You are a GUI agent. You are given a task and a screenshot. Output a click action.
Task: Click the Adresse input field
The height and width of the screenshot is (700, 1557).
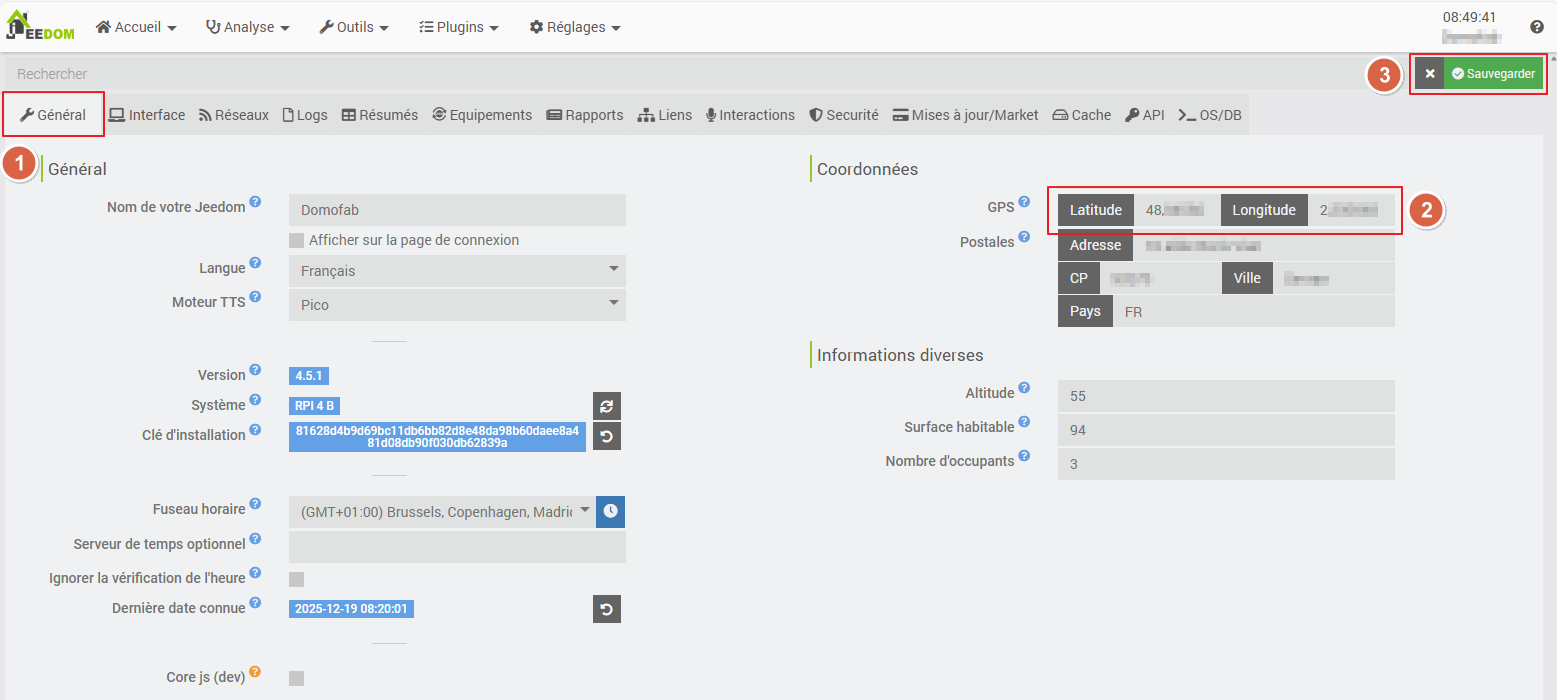(x=1264, y=245)
